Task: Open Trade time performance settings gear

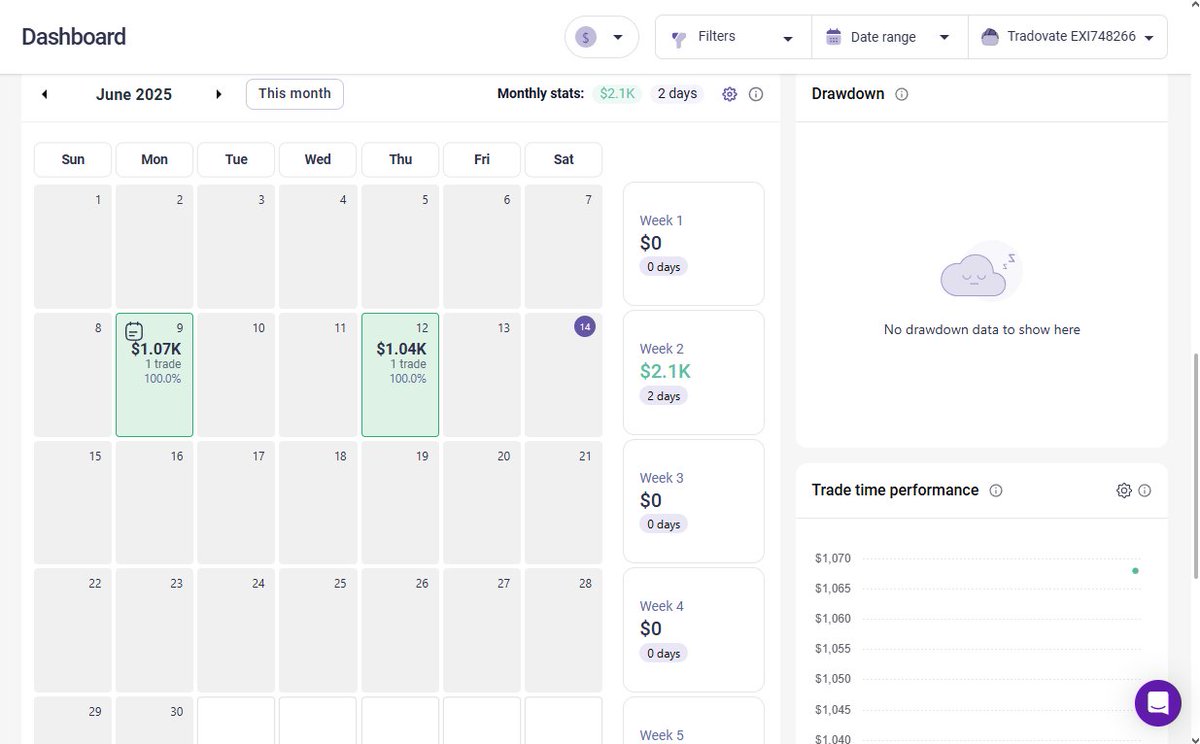Action: click(1124, 490)
